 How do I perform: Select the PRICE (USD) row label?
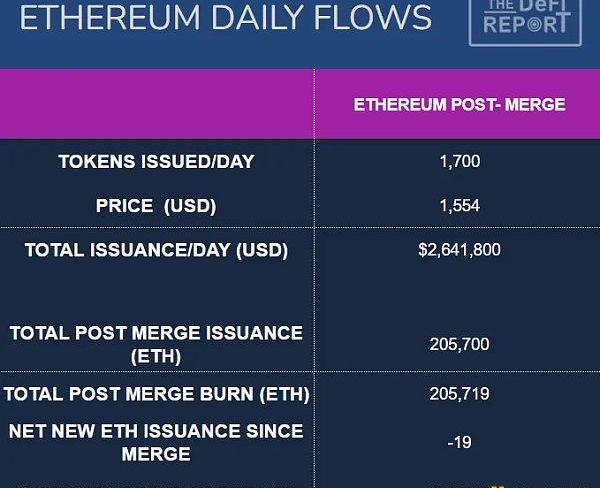point(156,206)
